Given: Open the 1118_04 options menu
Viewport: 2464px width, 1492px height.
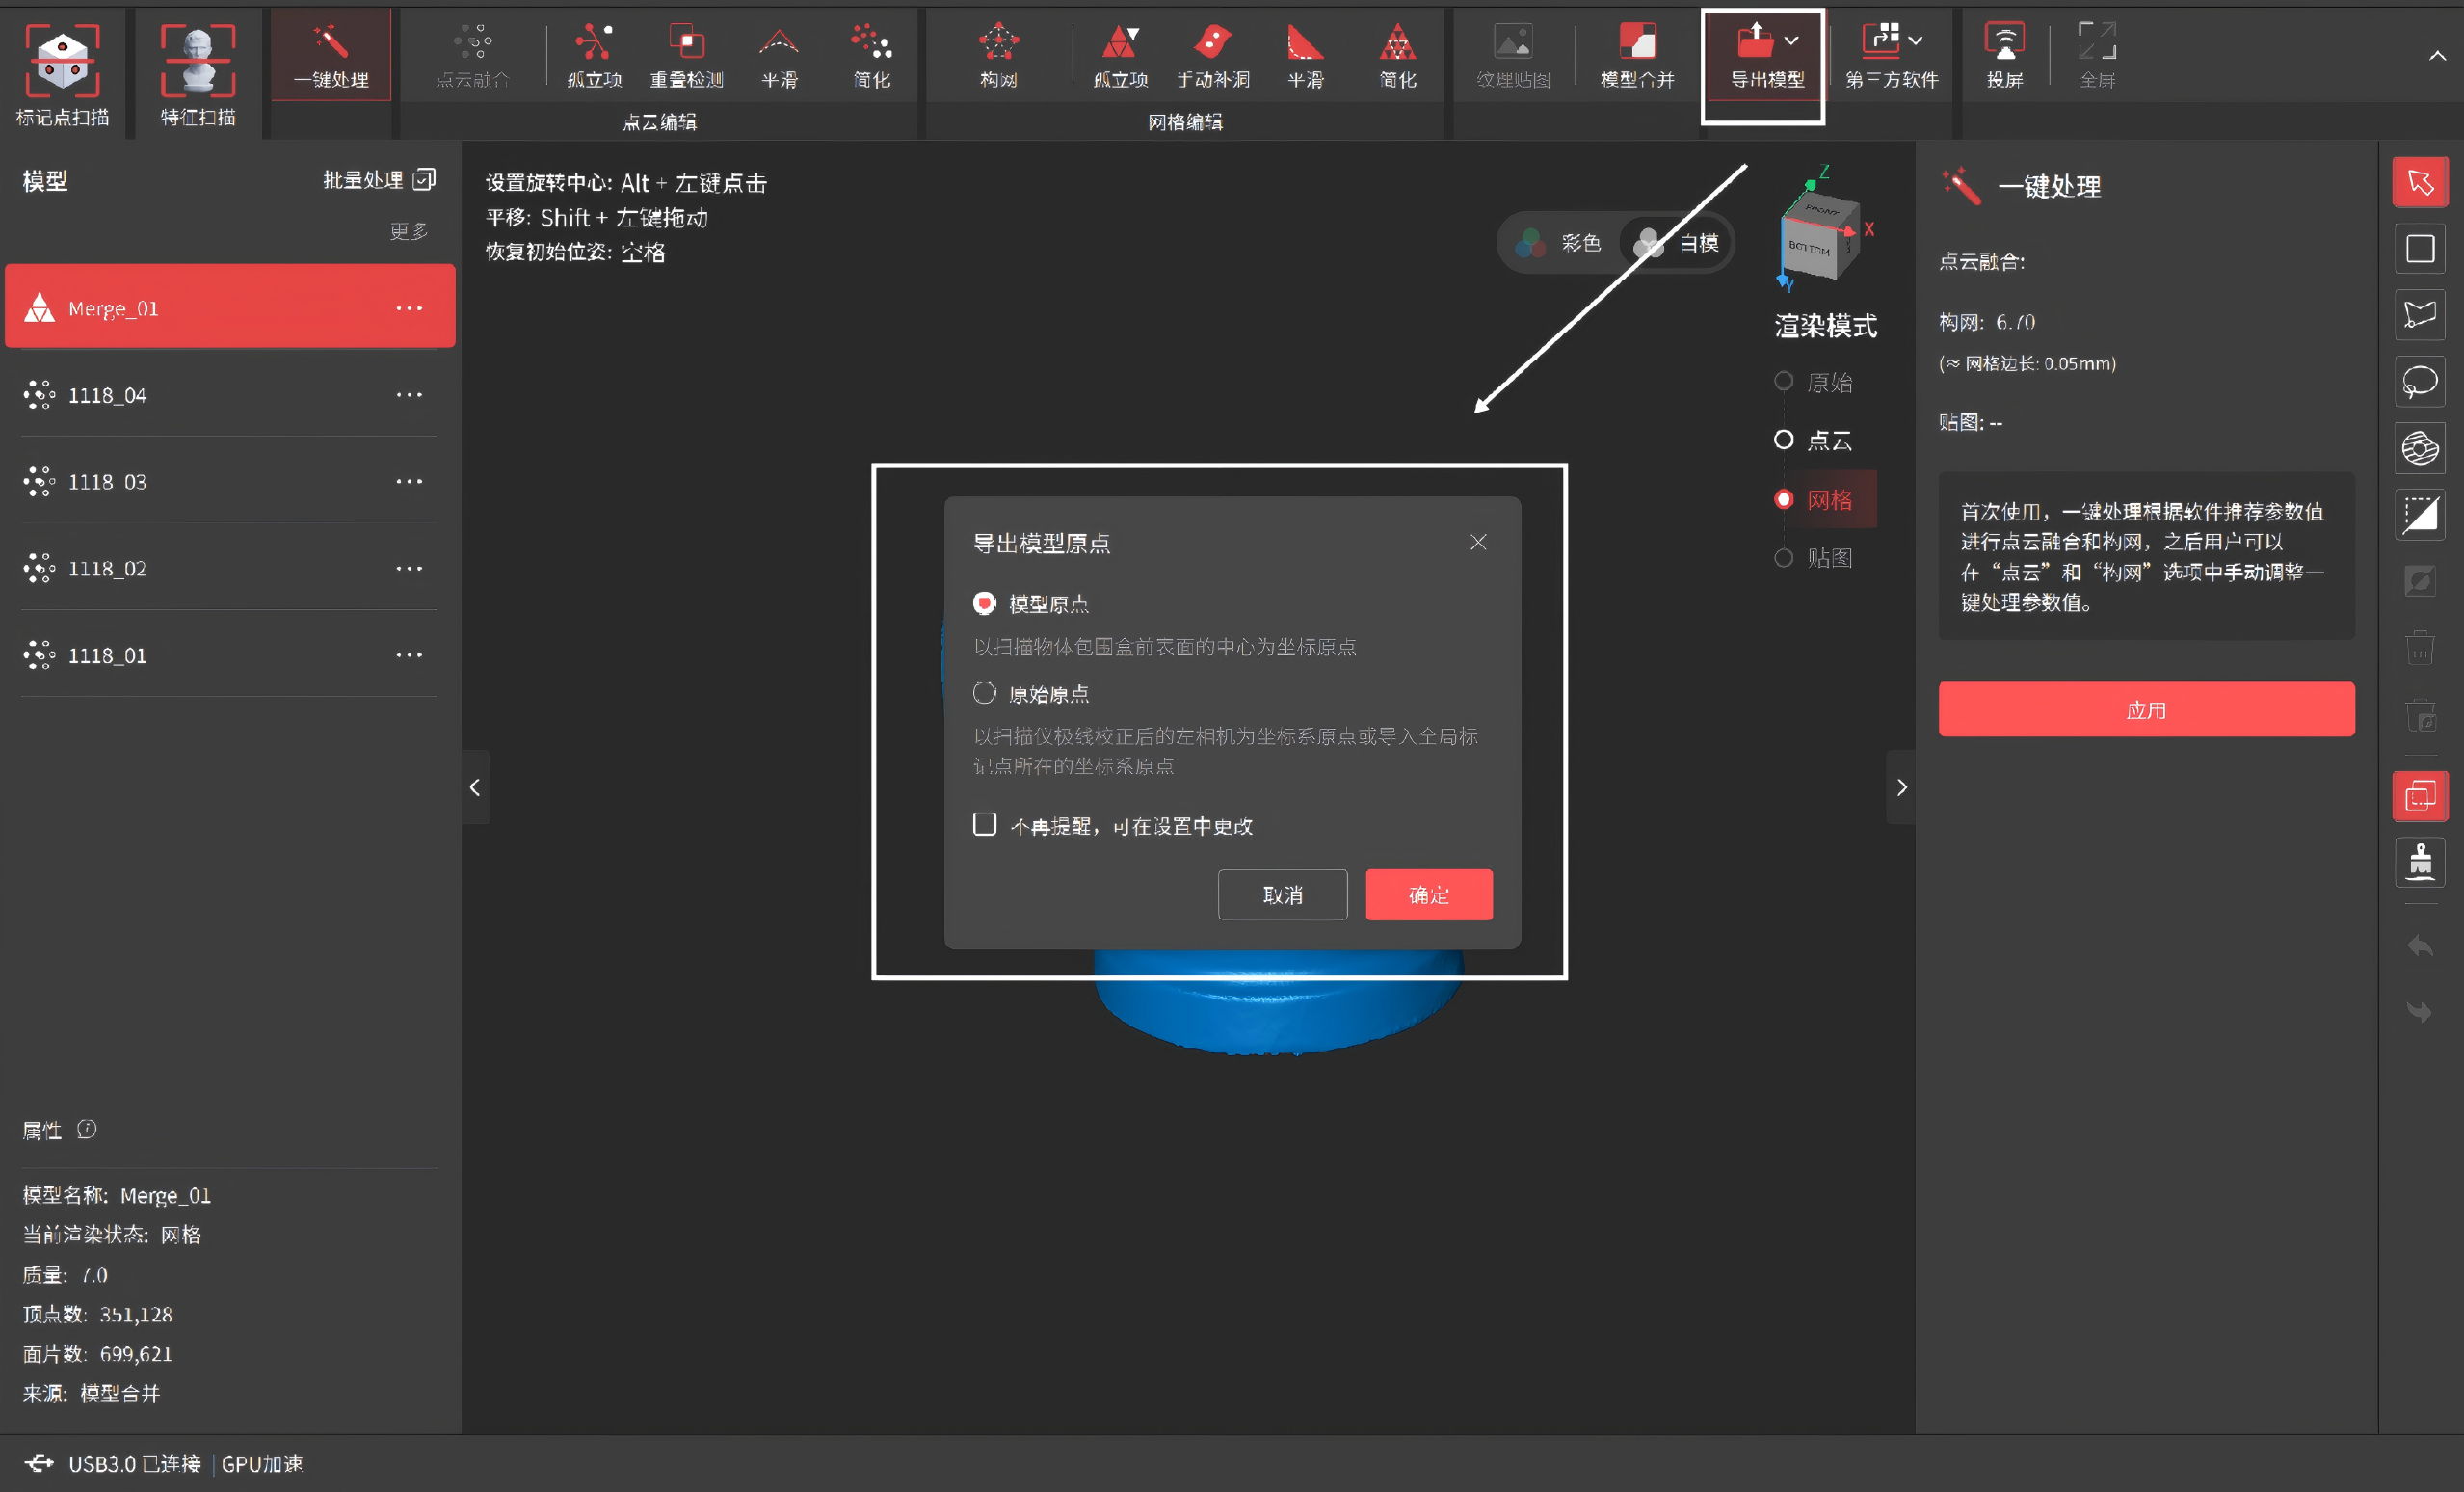Looking at the screenshot, I should click(409, 394).
